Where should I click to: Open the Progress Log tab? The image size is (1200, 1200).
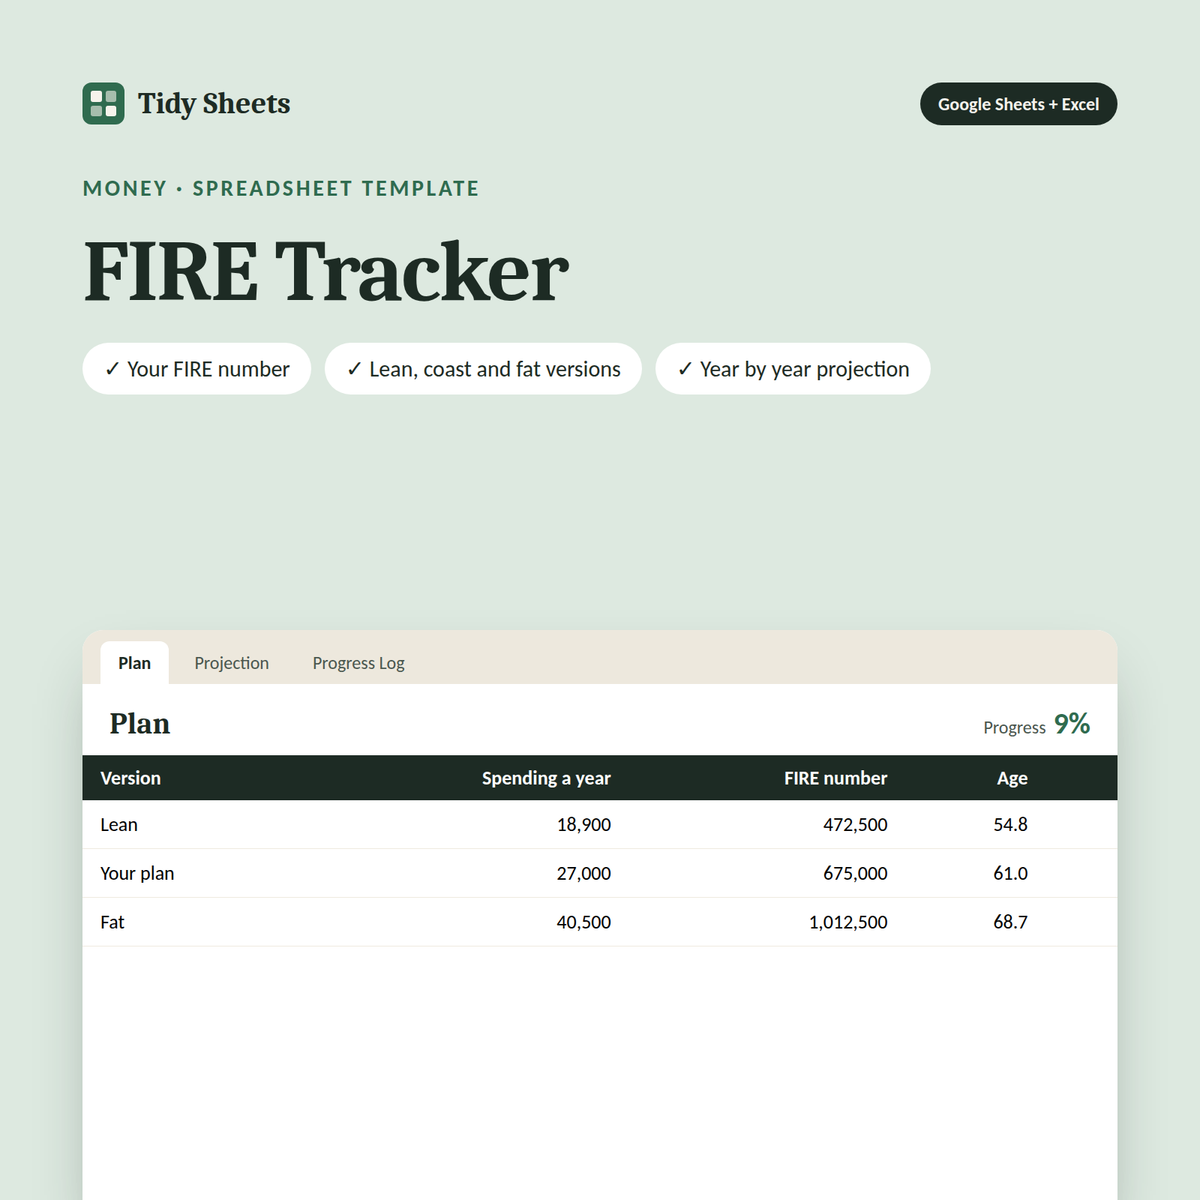click(x=358, y=663)
